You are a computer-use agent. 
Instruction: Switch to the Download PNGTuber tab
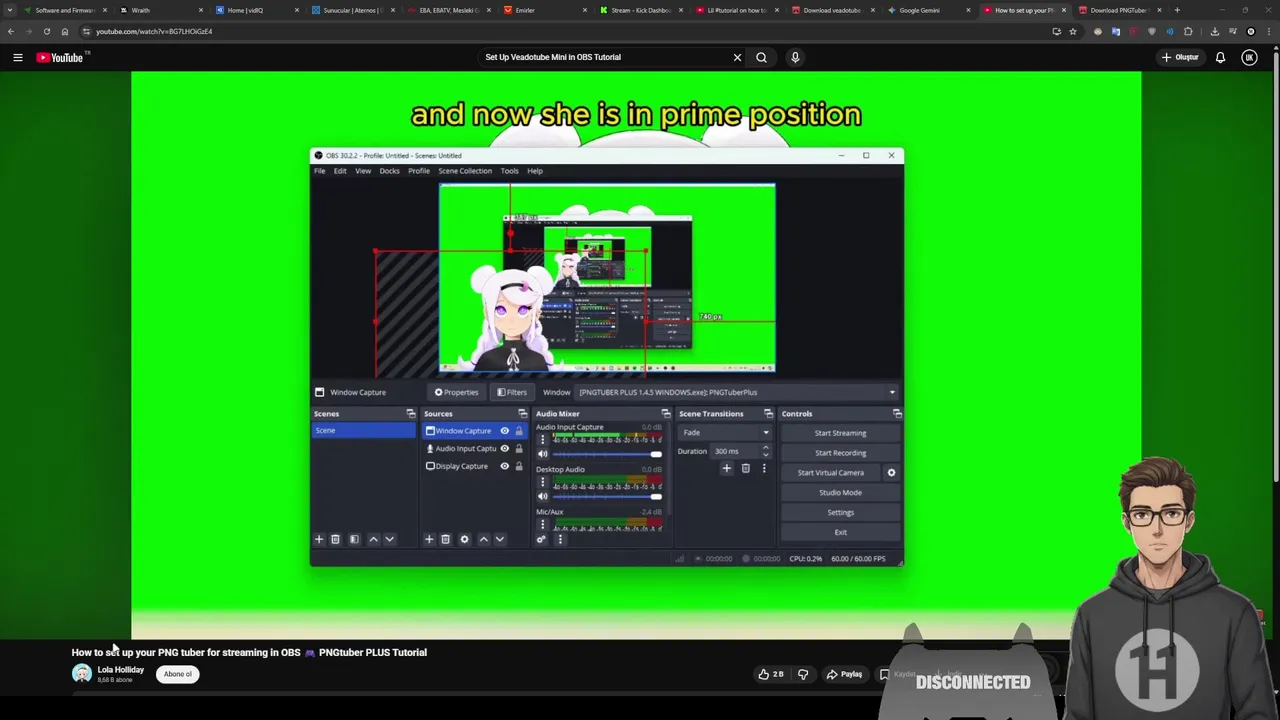point(1118,10)
